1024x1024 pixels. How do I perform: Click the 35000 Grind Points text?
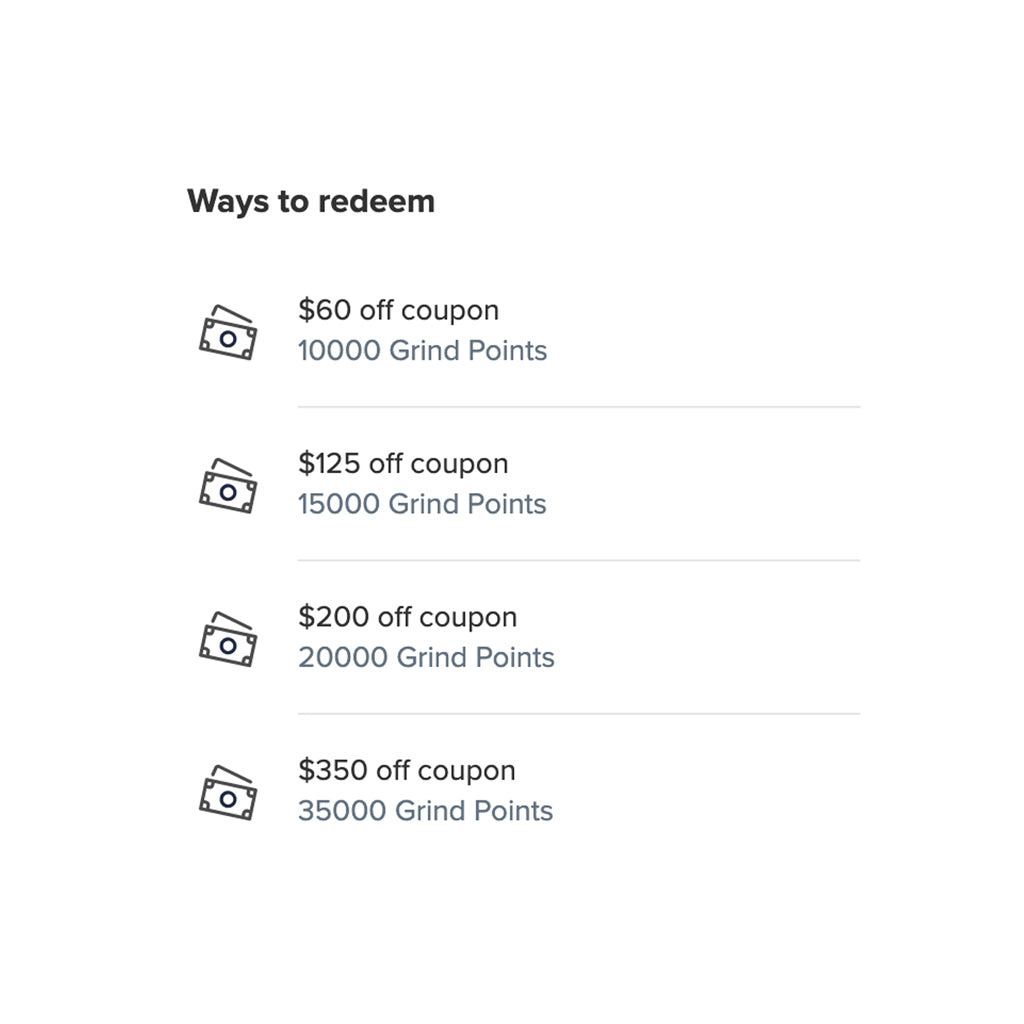point(426,811)
